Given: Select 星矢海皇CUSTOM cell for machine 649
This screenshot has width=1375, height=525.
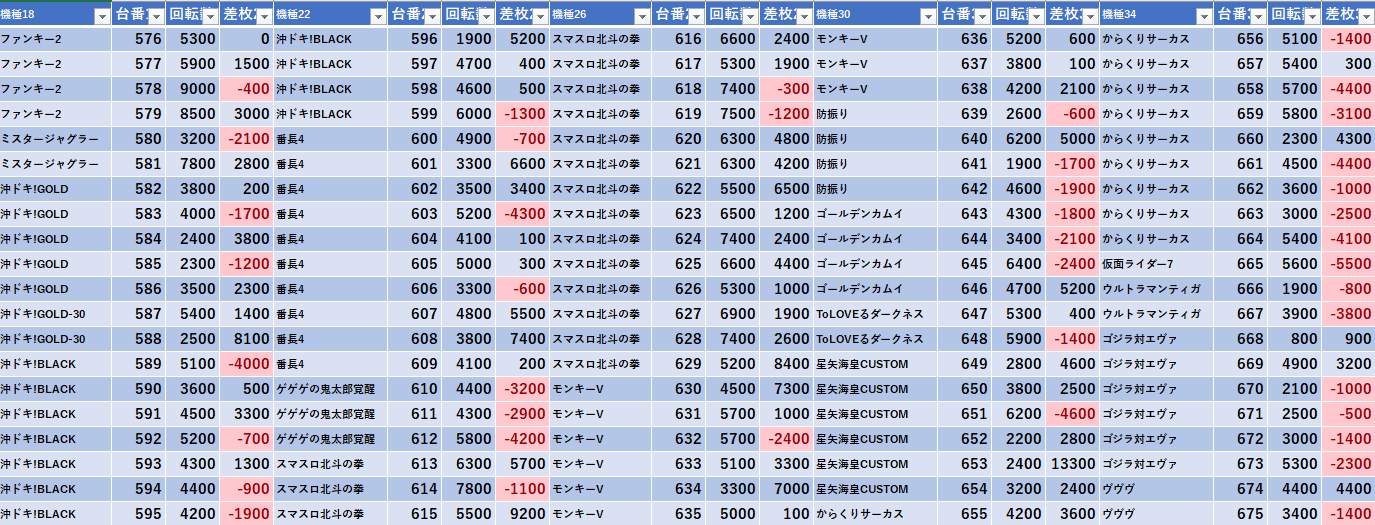Looking at the screenshot, I should point(875,364).
